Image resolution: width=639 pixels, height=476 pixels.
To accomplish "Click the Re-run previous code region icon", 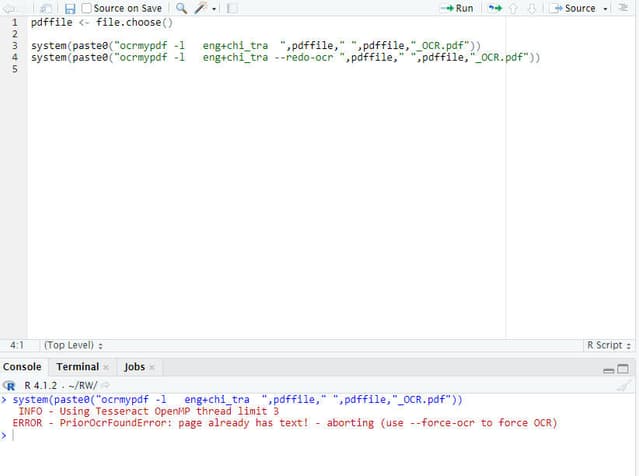I will [495, 8].
